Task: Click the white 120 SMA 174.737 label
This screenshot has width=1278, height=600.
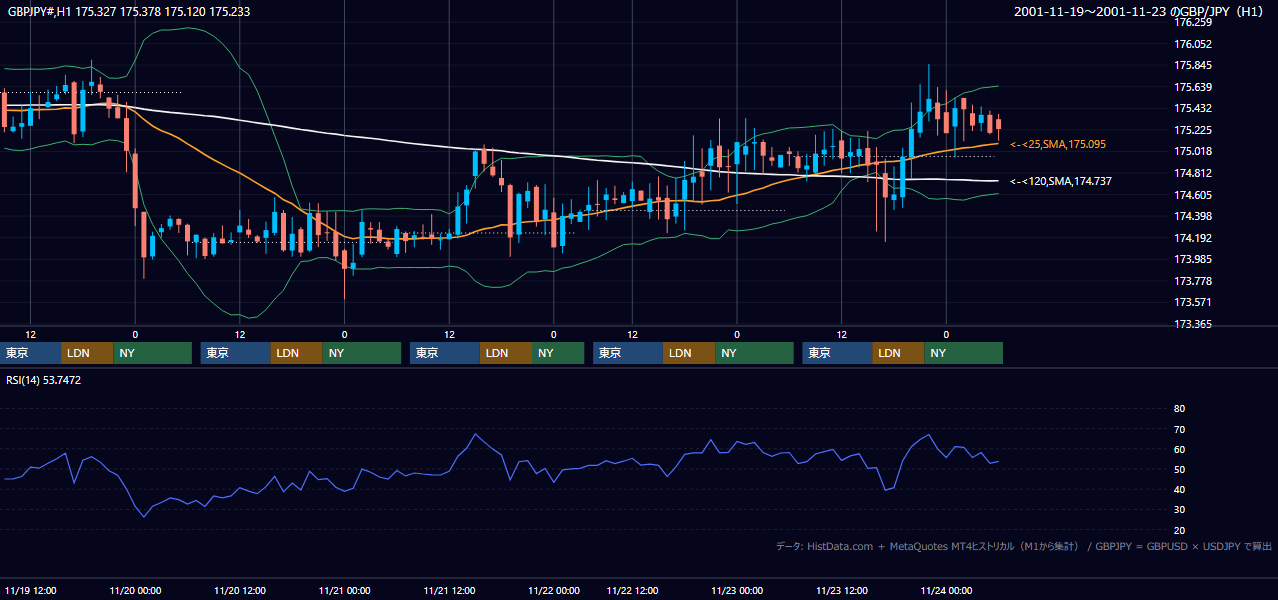Action: click(1061, 181)
